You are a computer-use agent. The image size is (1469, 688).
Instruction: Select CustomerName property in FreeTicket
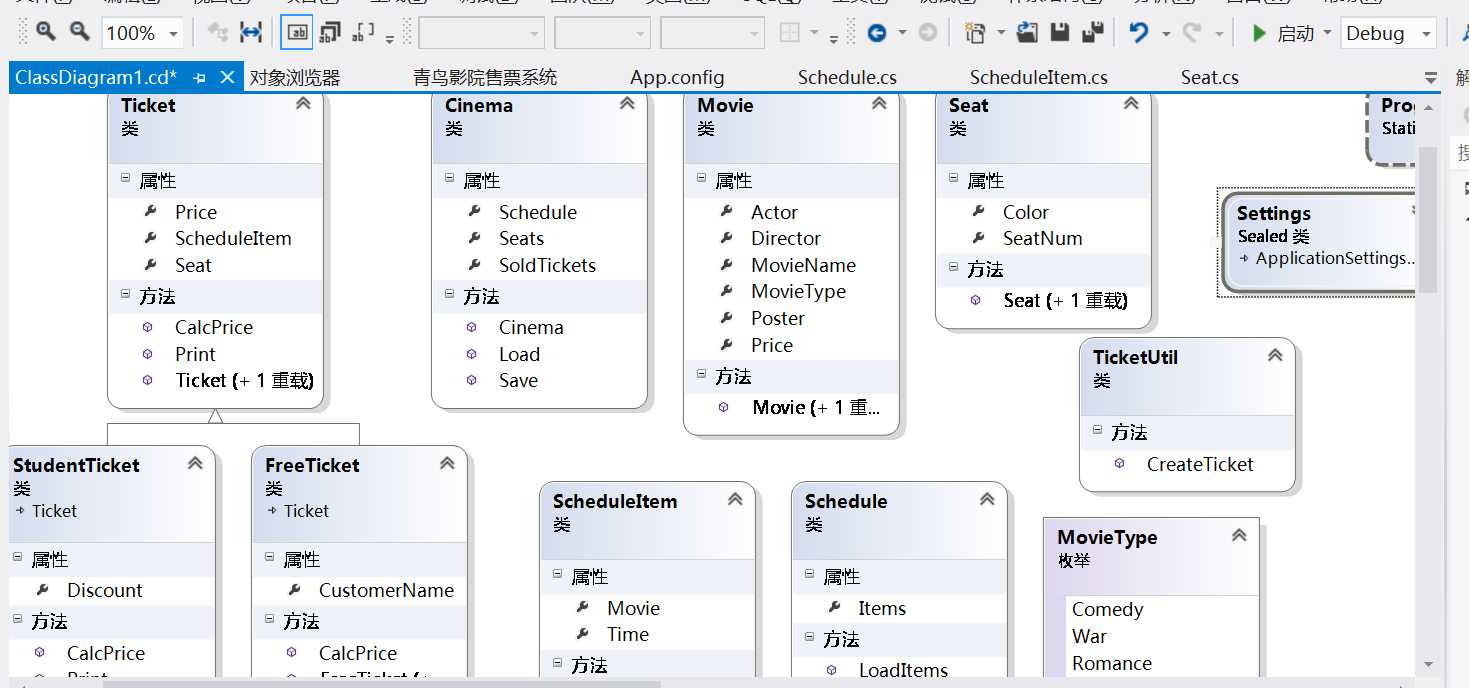[x=386, y=590]
